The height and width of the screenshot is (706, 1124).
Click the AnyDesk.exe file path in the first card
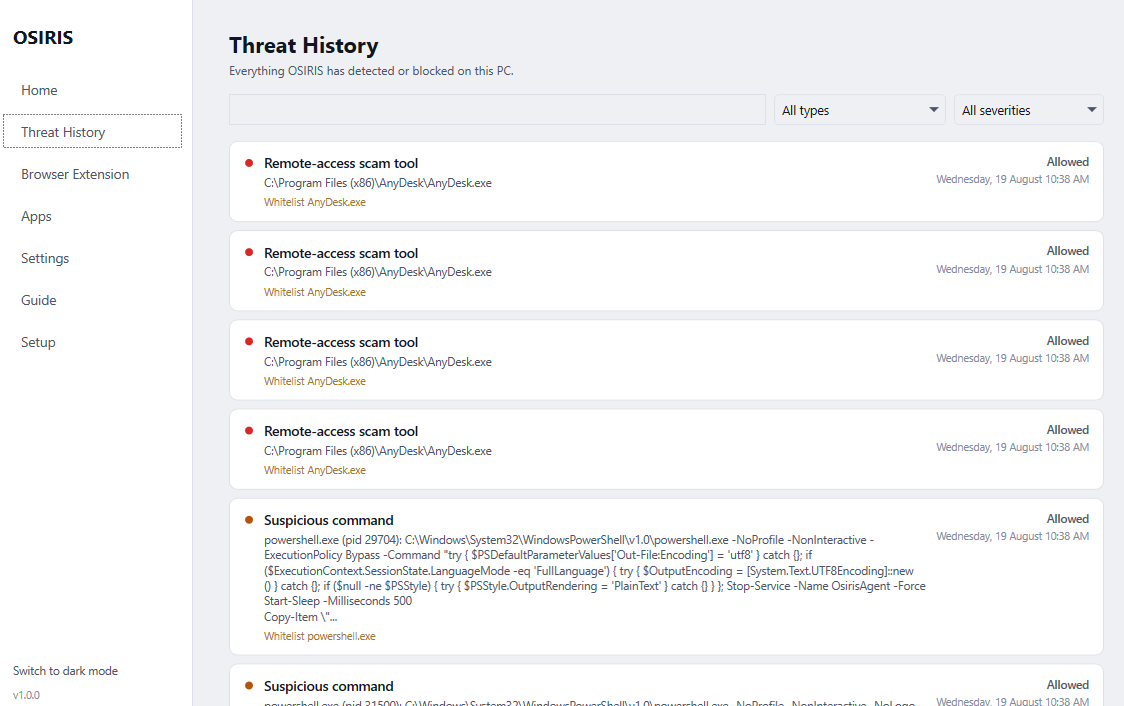tap(378, 183)
